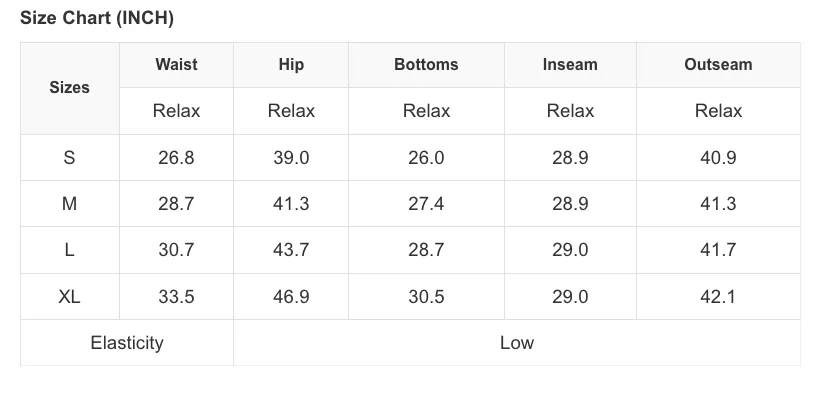Screen dimensions: 826x398
Task: Click the 26.8 waist value for S
Action: point(176,157)
